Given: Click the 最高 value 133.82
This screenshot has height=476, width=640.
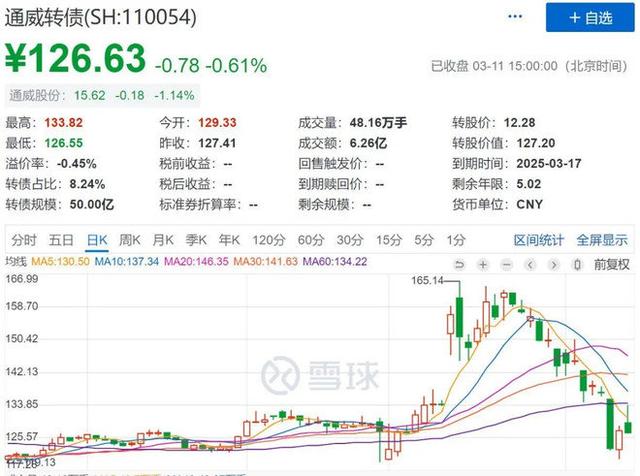Looking at the screenshot, I should click(63, 122).
